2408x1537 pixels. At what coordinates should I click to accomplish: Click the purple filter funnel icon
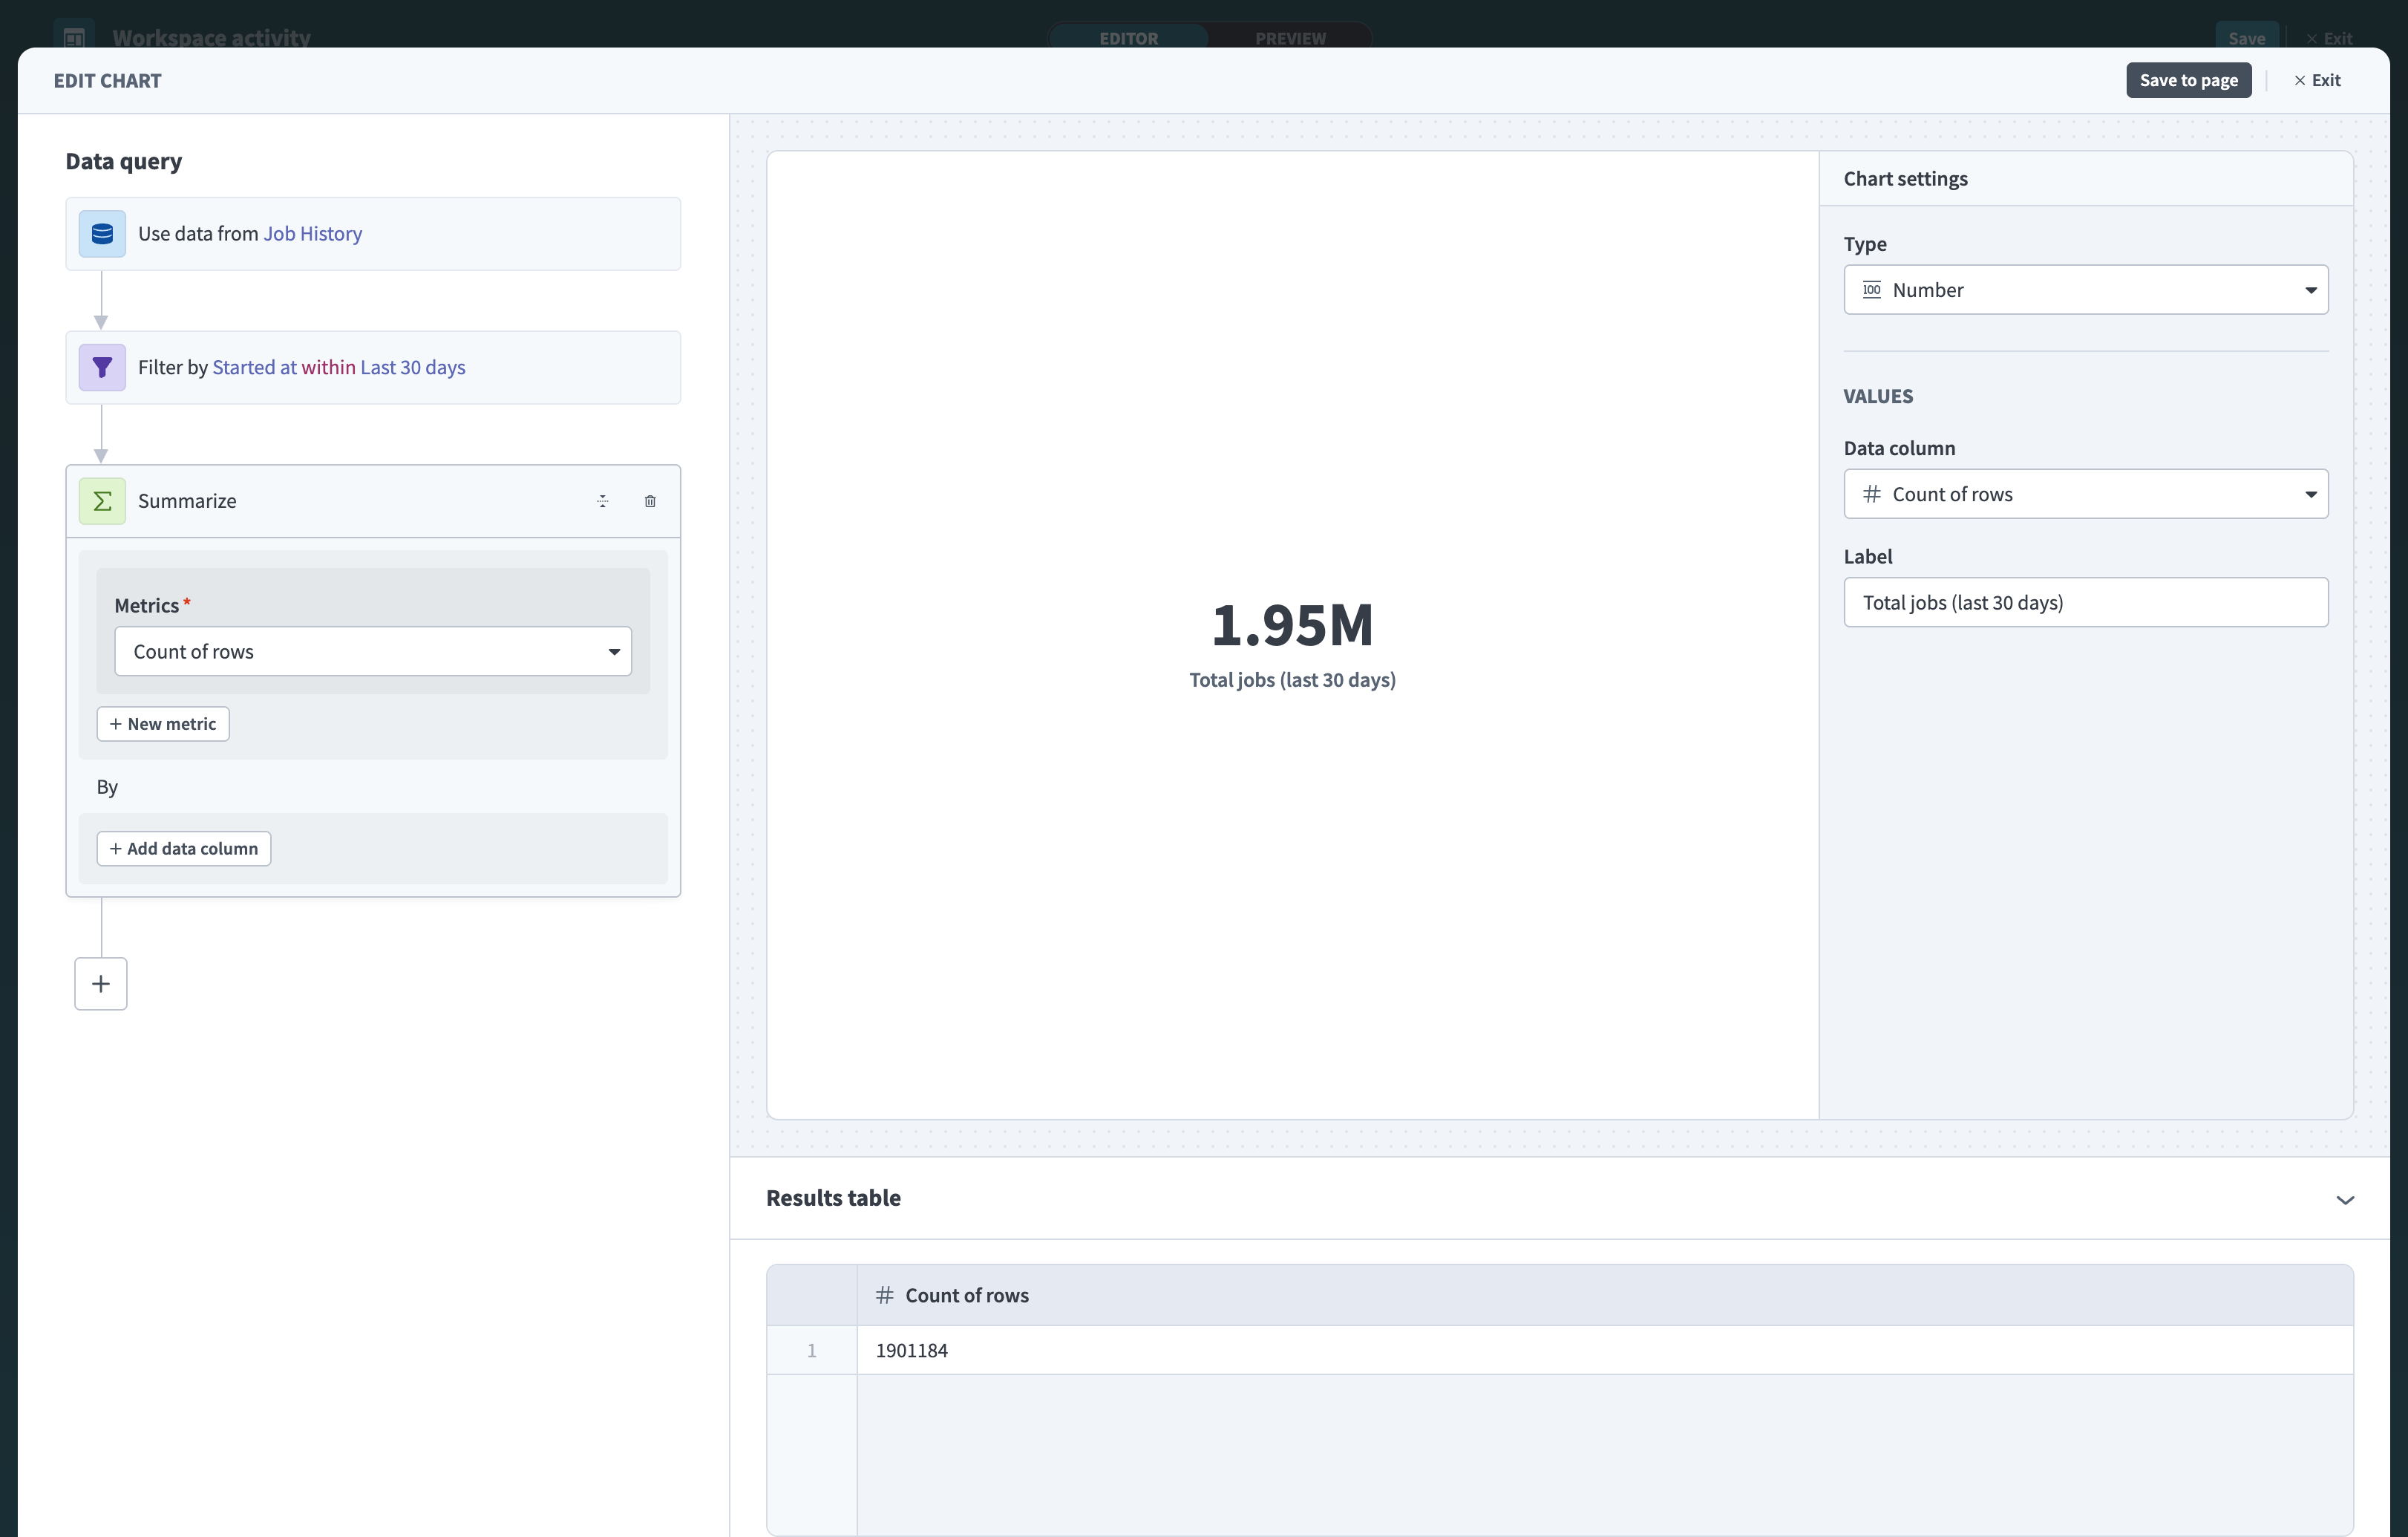pyautogui.click(x=102, y=367)
